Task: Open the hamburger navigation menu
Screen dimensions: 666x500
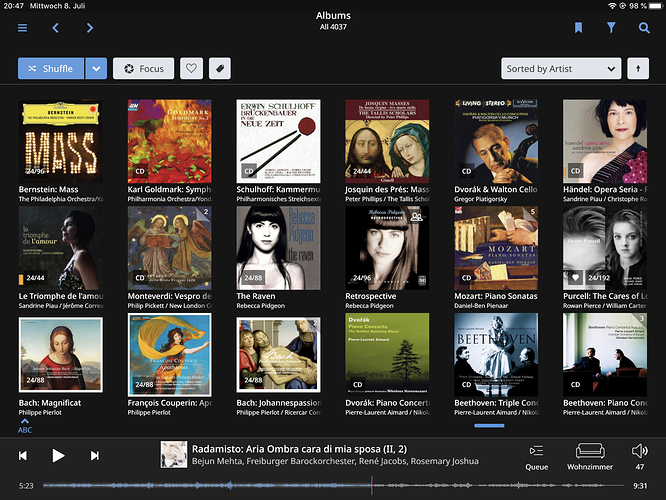Action: pos(23,28)
